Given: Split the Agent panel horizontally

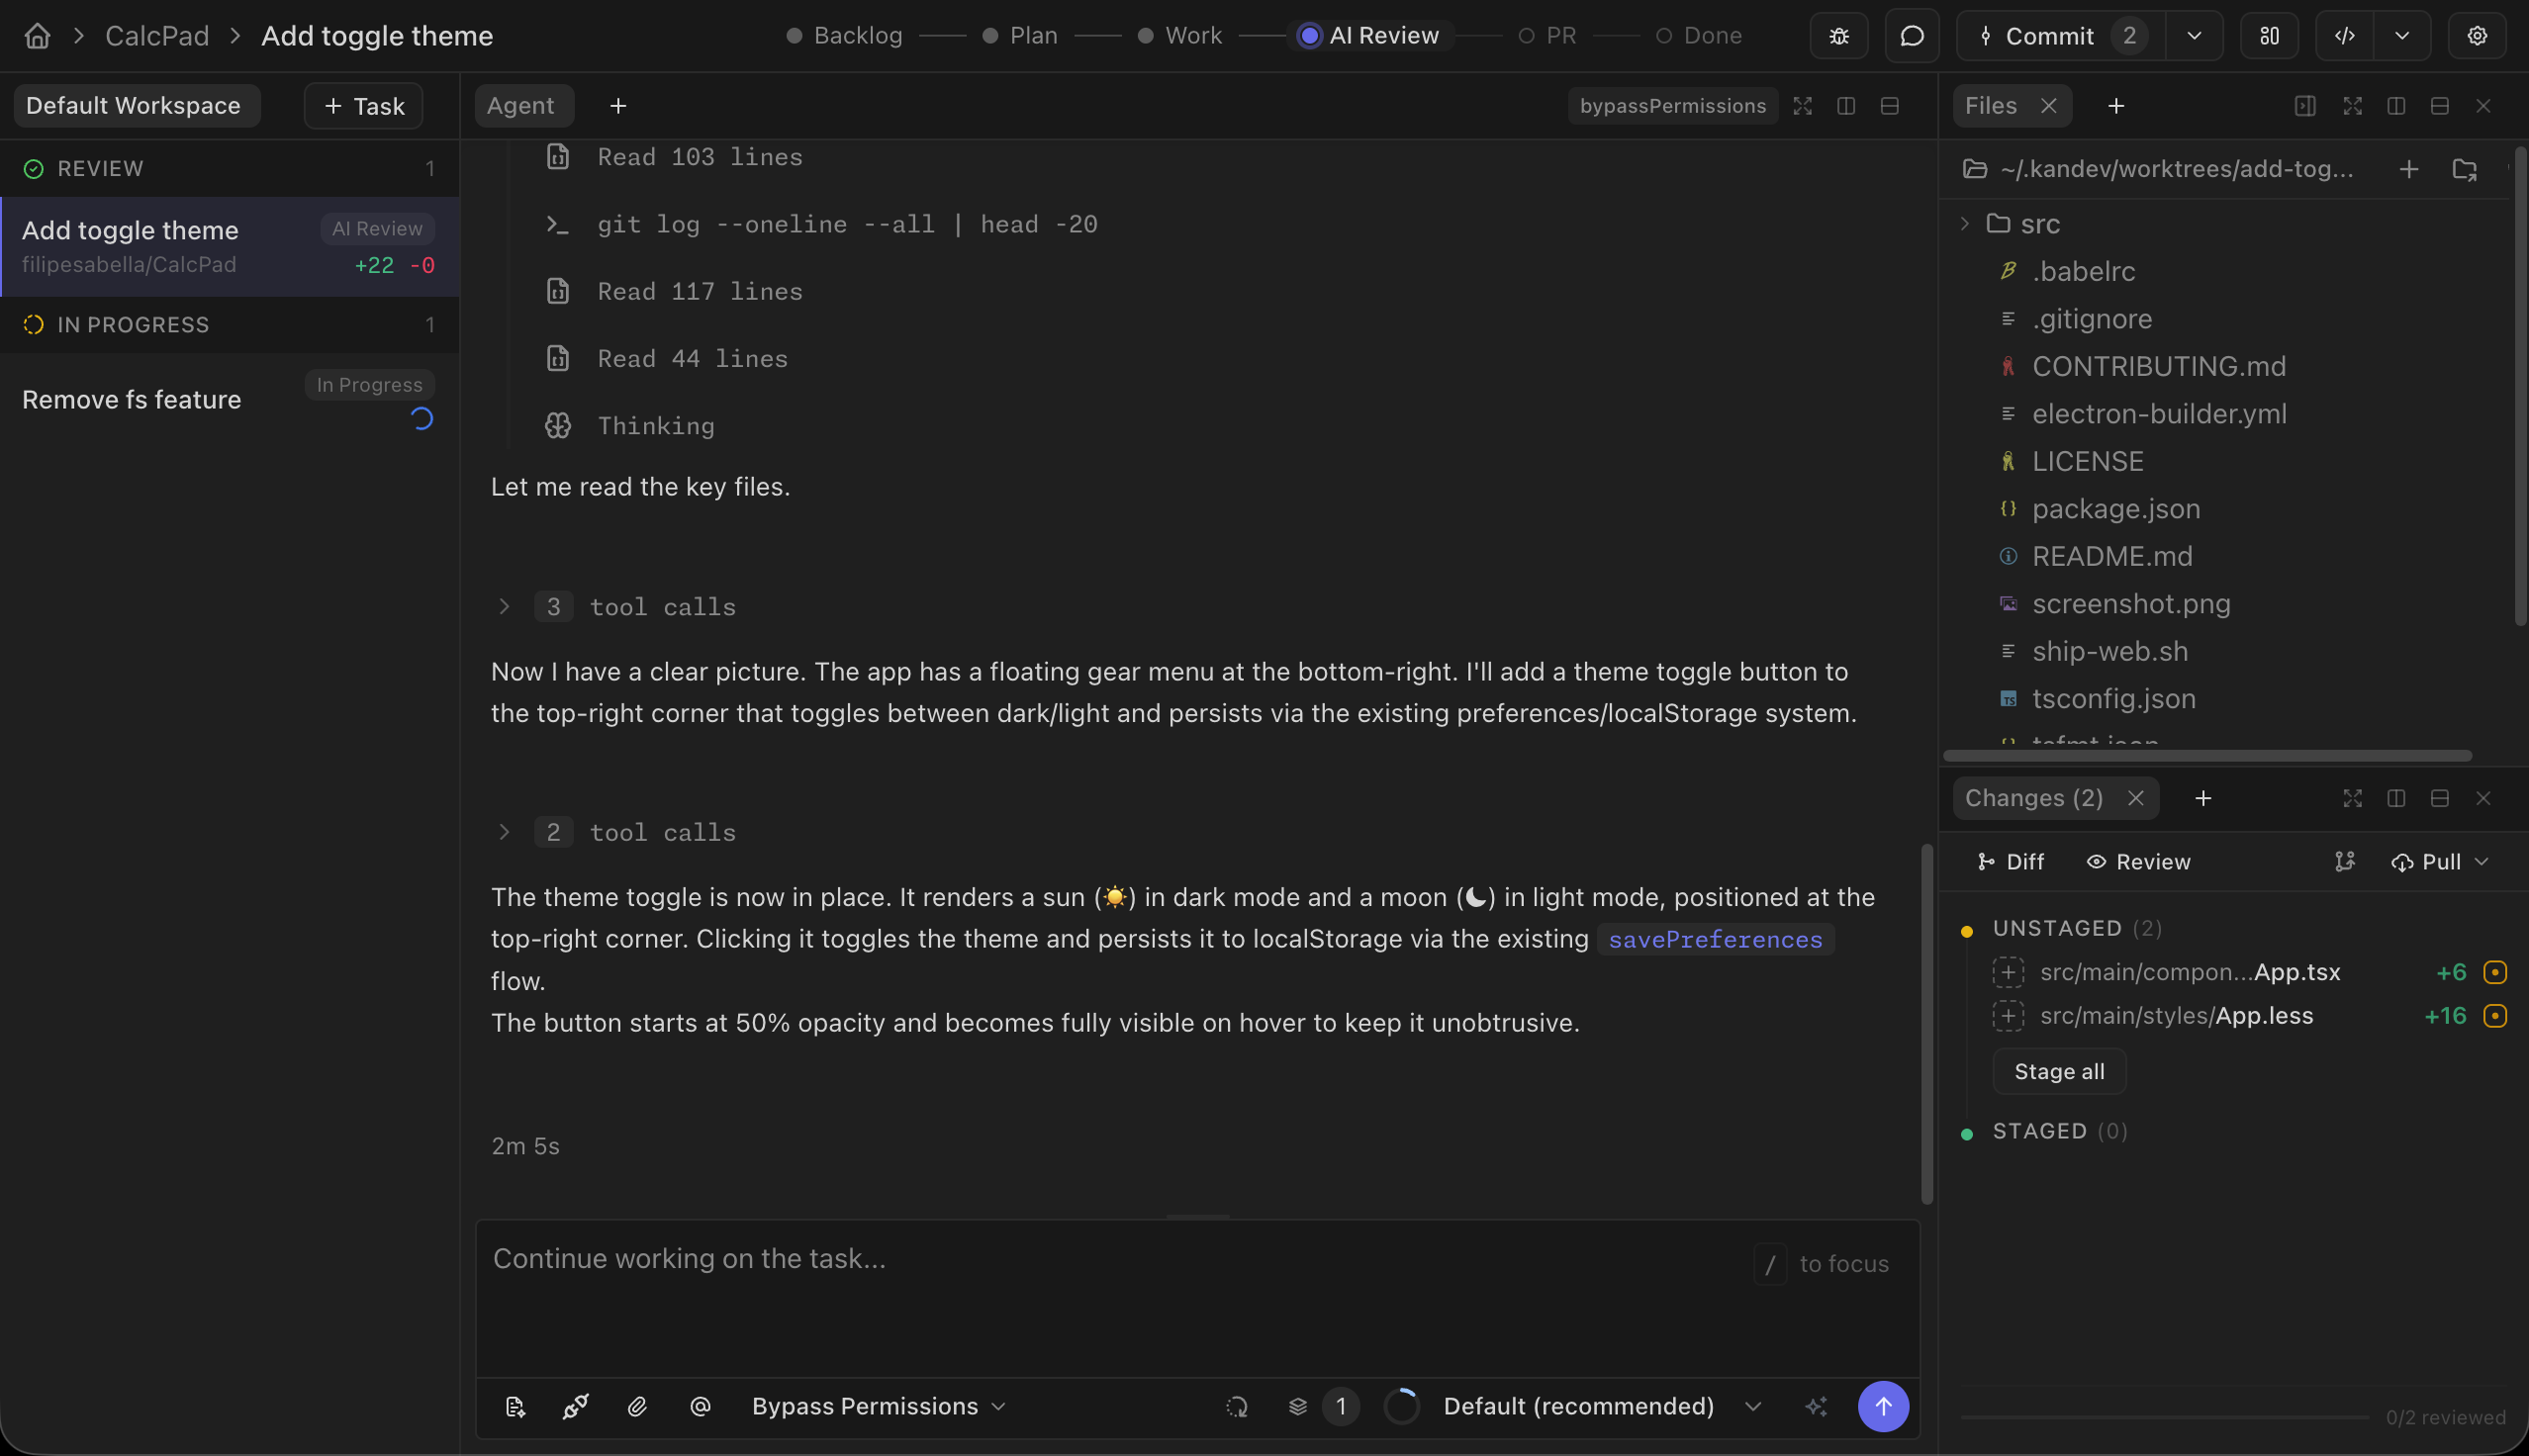Looking at the screenshot, I should pos(1889,106).
